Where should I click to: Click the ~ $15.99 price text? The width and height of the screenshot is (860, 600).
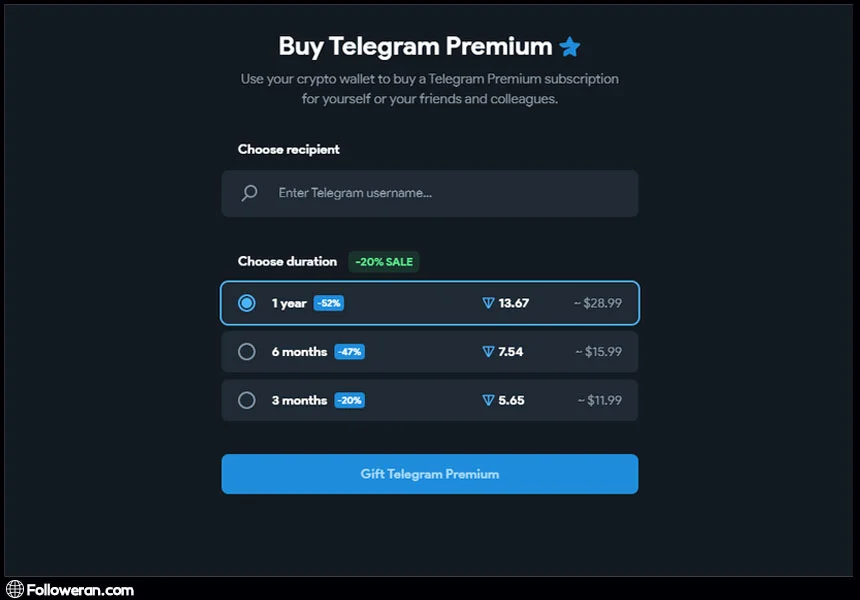(x=598, y=352)
